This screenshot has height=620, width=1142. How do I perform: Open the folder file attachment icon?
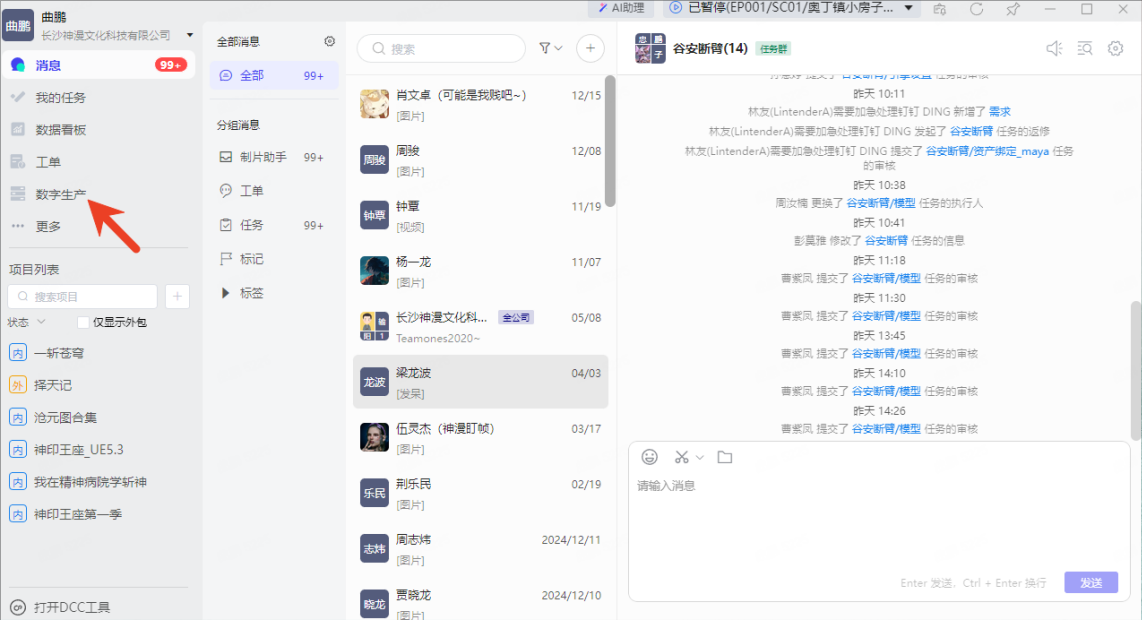(x=725, y=457)
